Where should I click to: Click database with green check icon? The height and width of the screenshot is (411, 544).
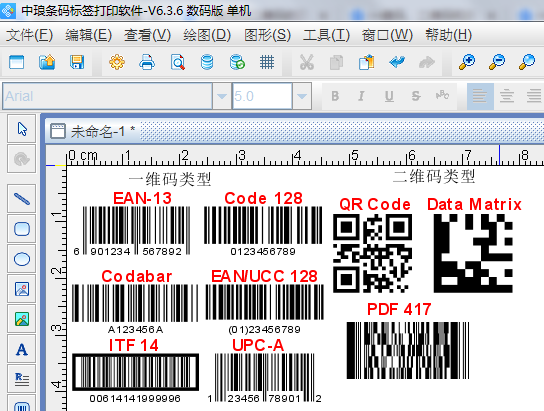click(x=237, y=63)
